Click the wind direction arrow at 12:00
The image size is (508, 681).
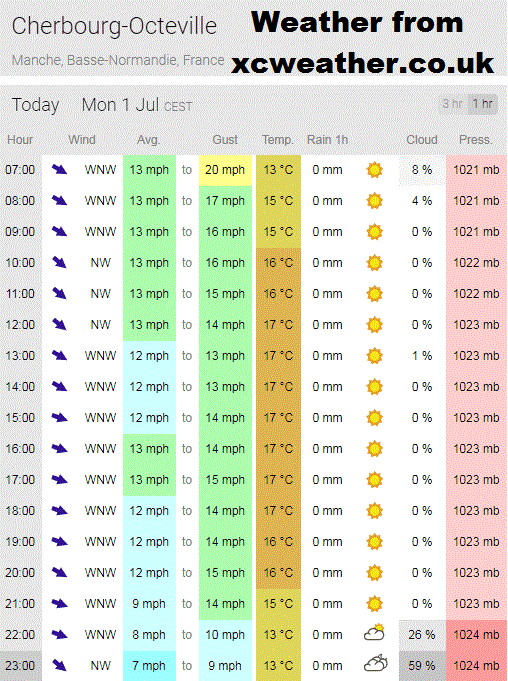[59, 324]
